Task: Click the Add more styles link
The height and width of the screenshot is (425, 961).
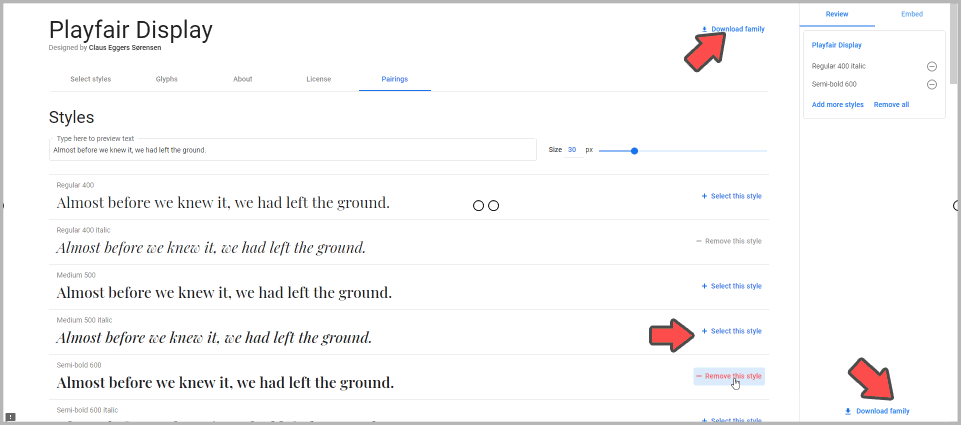Action: 837,105
